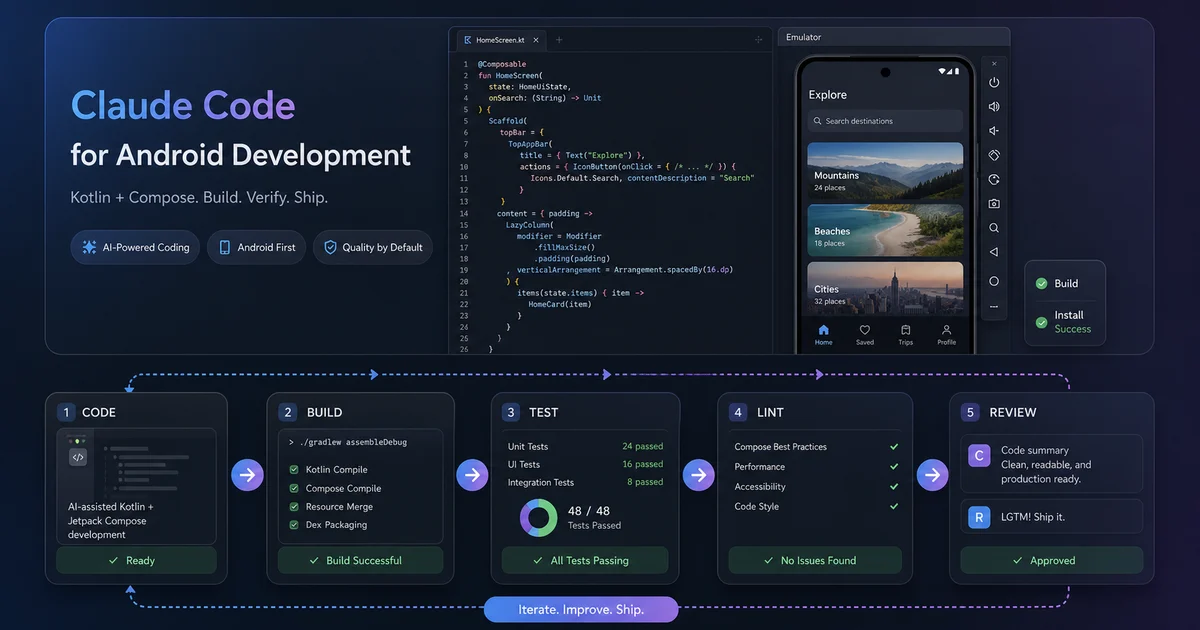Click the Kotlin file icon on the HomeScreen.kt tab
Viewport: 1200px width, 630px height.
466,40
